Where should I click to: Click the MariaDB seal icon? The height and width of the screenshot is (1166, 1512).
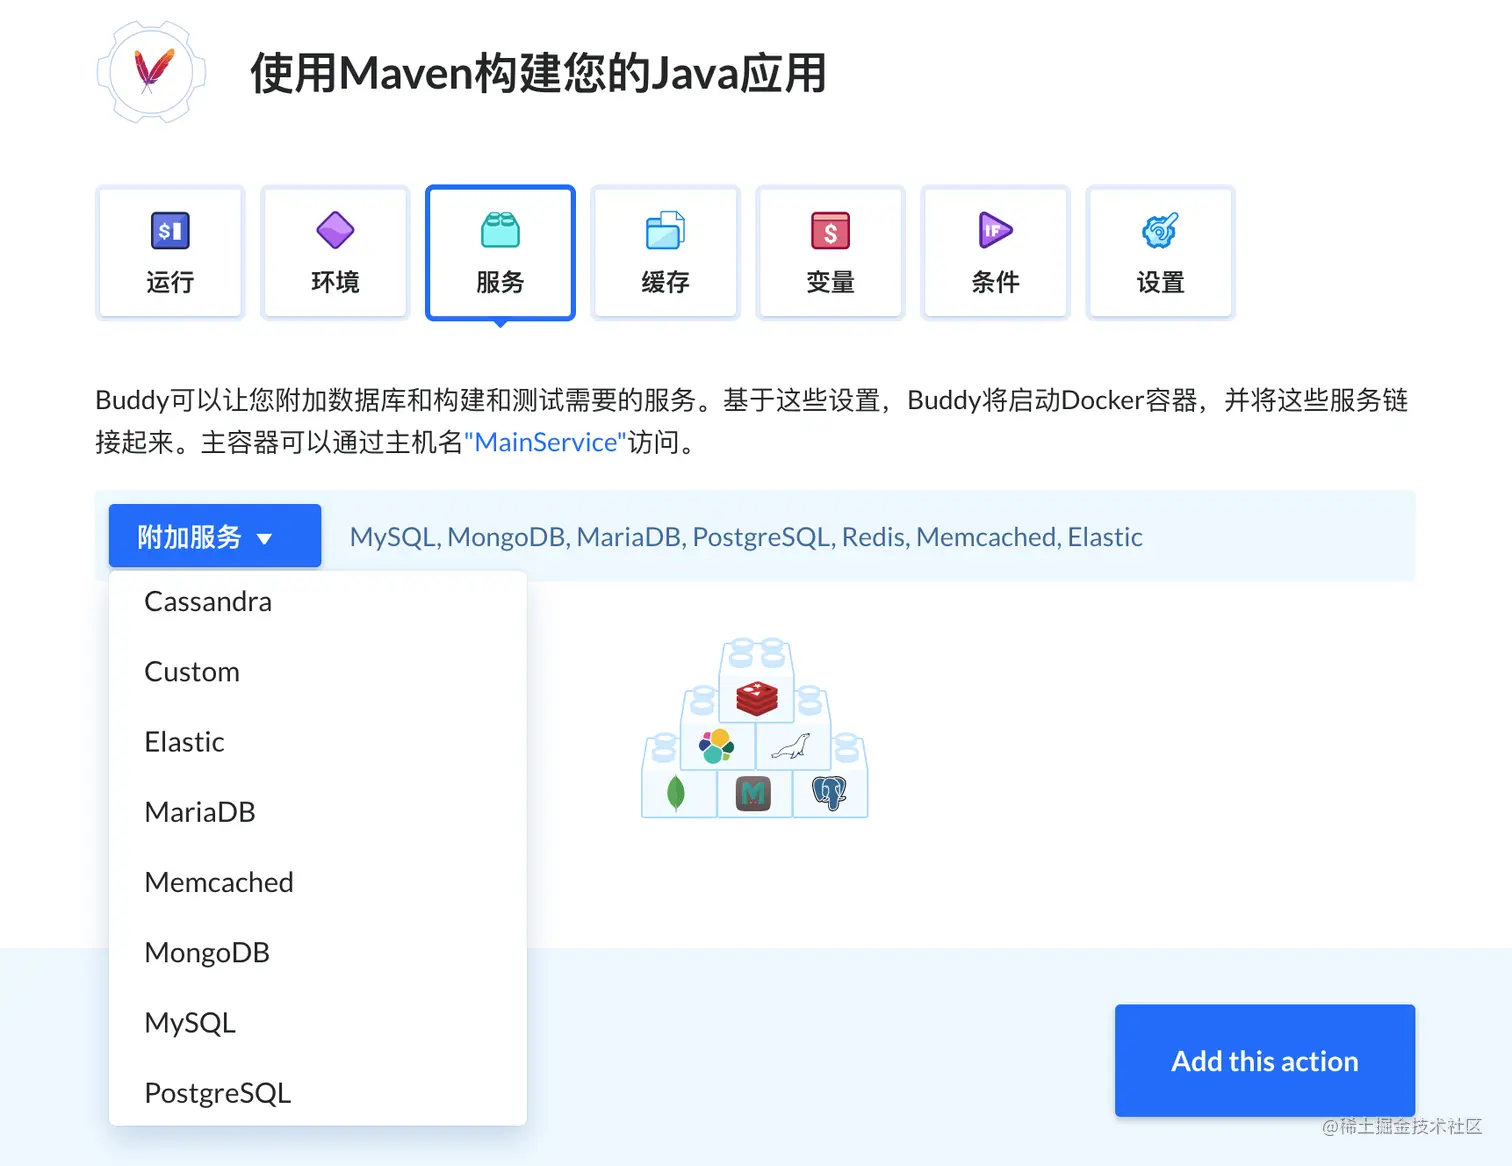click(790, 747)
